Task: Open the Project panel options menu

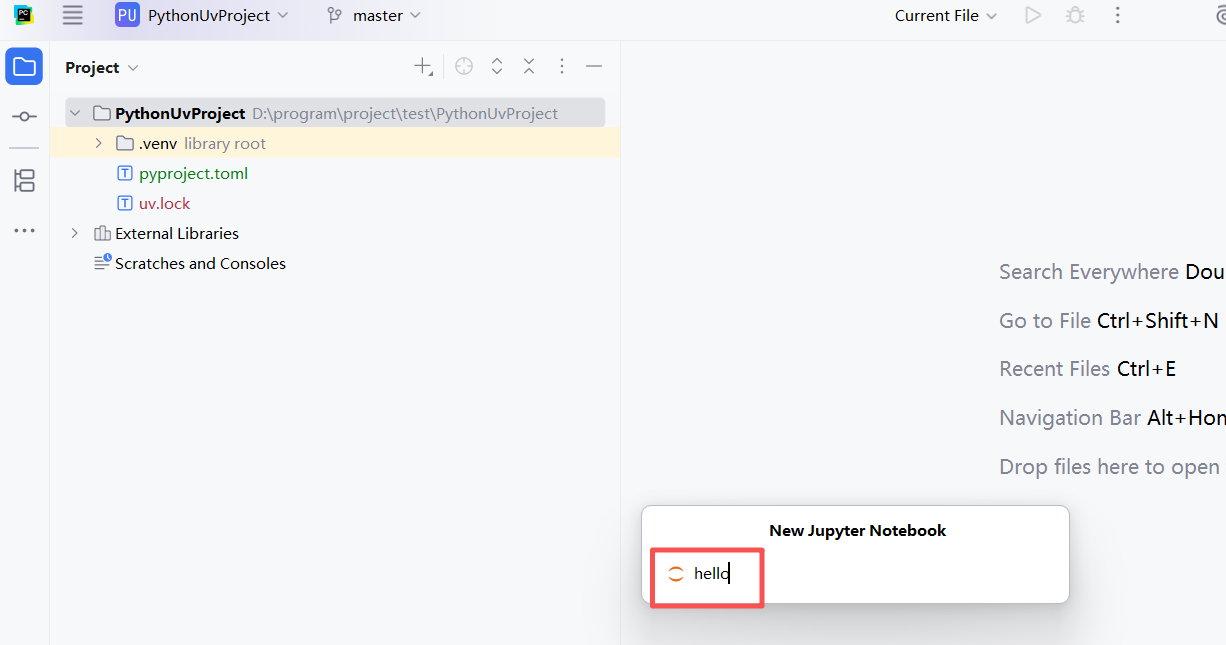Action: point(562,67)
